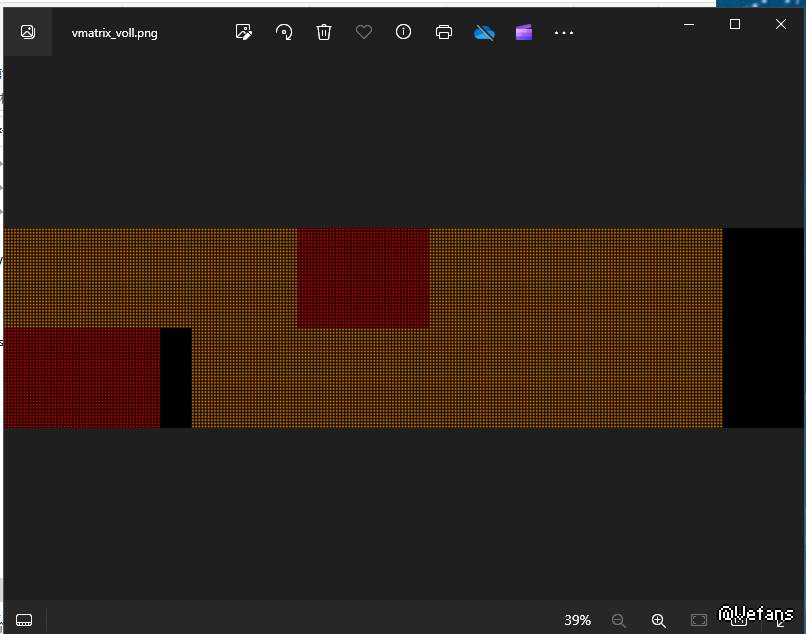Toggle the favorite heart icon
This screenshot has height=634, width=806.
tap(364, 32)
